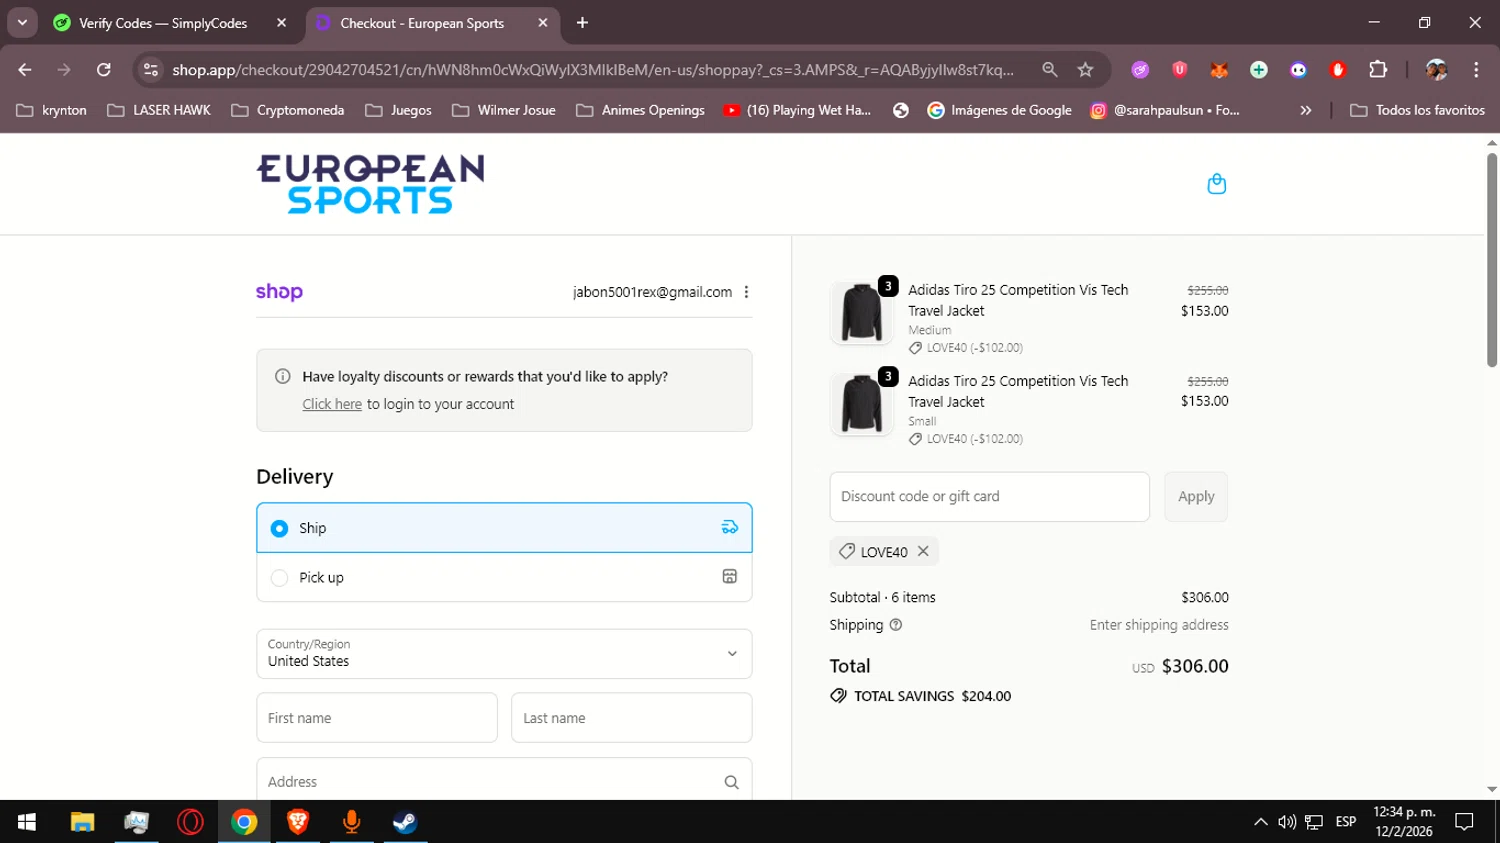Click the Shop logo

[x=279, y=292]
